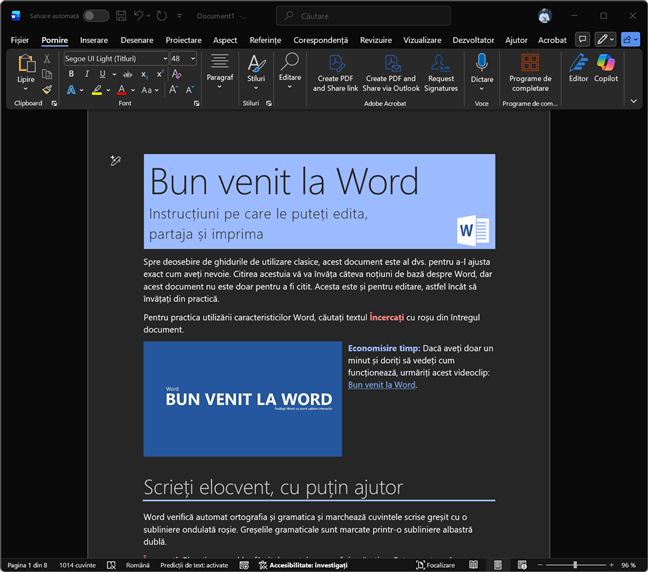Collapse the ribbon with the chevron
This screenshot has width=648, height=572.
(x=634, y=101)
